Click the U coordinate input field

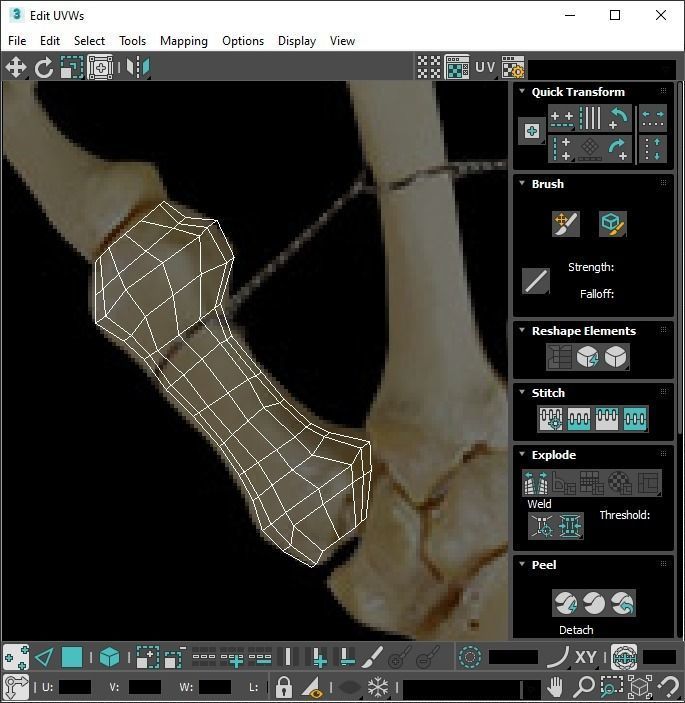coord(75,687)
